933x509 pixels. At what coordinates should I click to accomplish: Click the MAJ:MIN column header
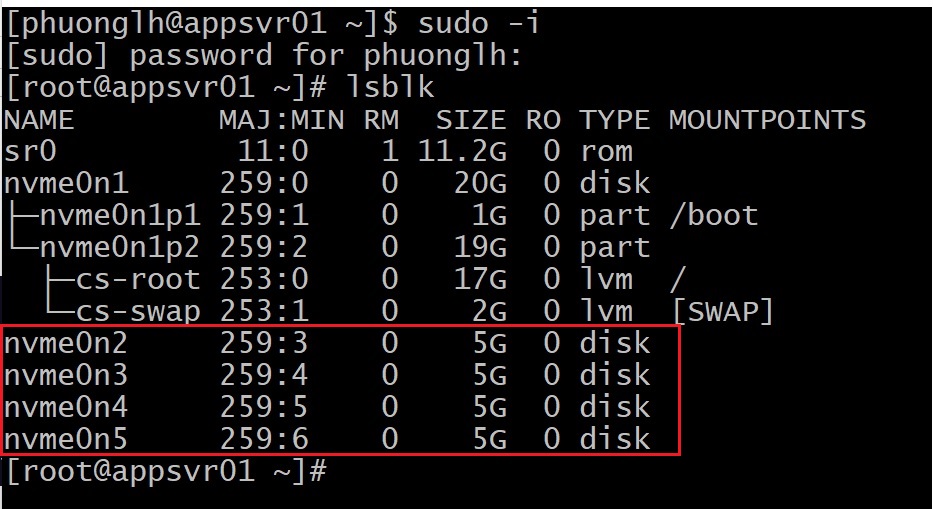[281, 120]
